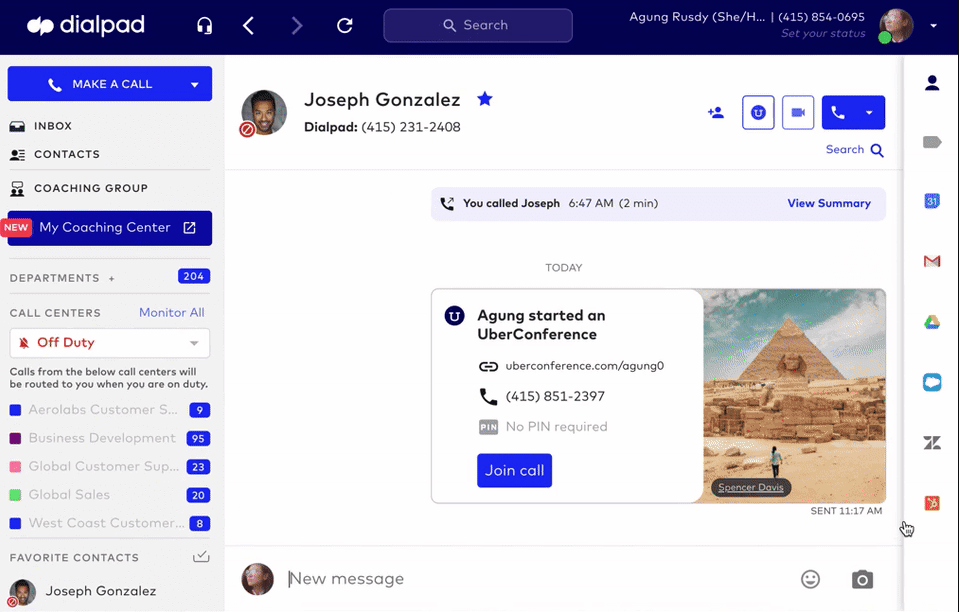Click the conversation Search link
The height and width of the screenshot is (612, 959).
pos(854,150)
